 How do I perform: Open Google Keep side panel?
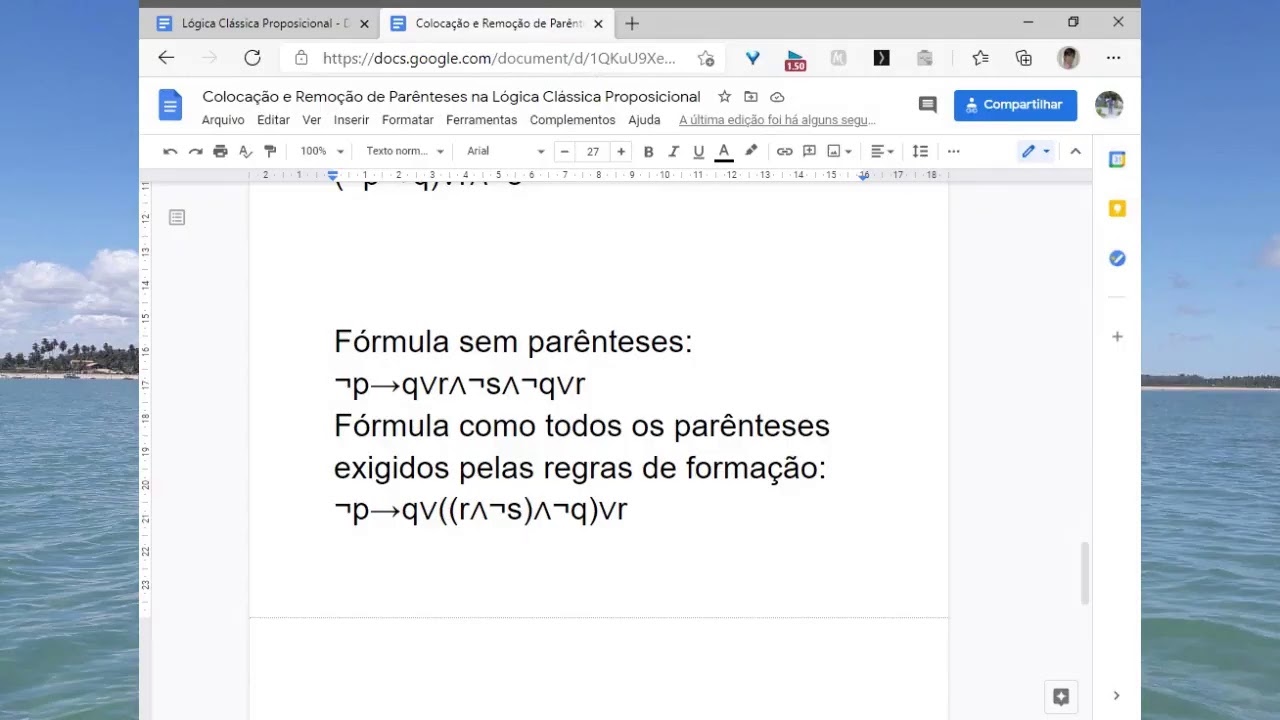[1117, 208]
